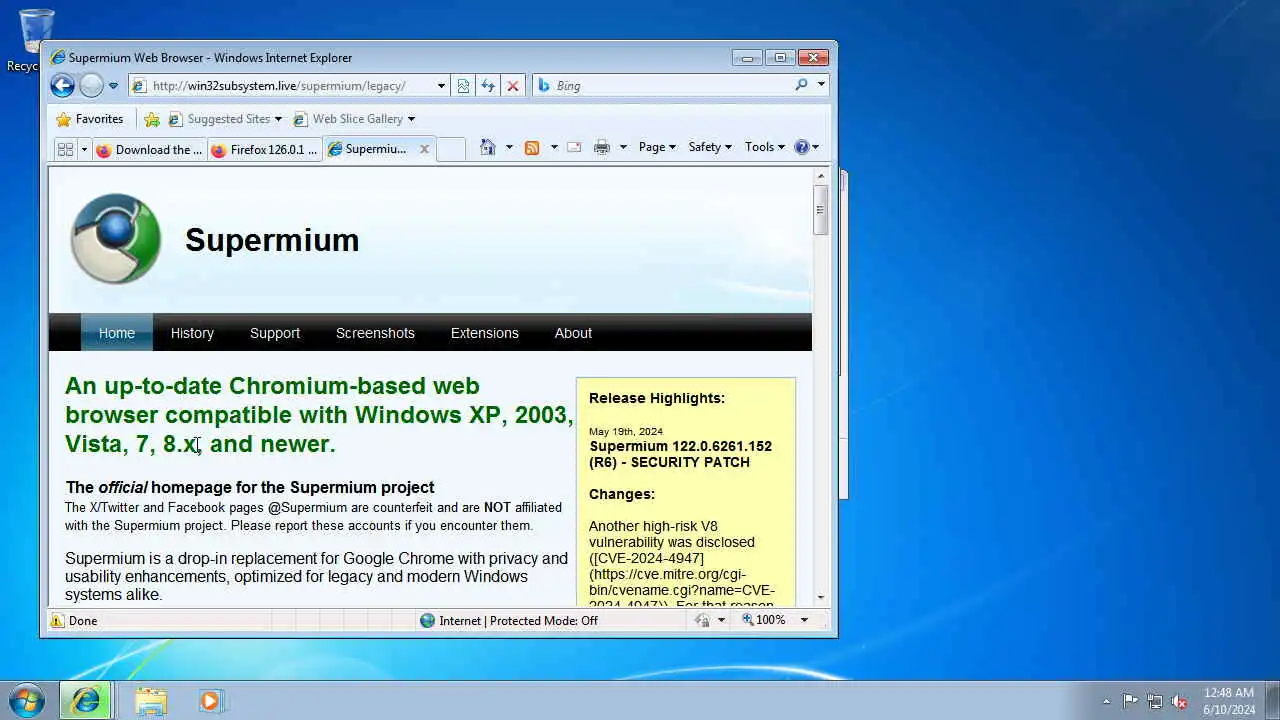Open the recent pages dropdown beside Forward
The height and width of the screenshot is (720, 1280).
pyautogui.click(x=113, y=86)
